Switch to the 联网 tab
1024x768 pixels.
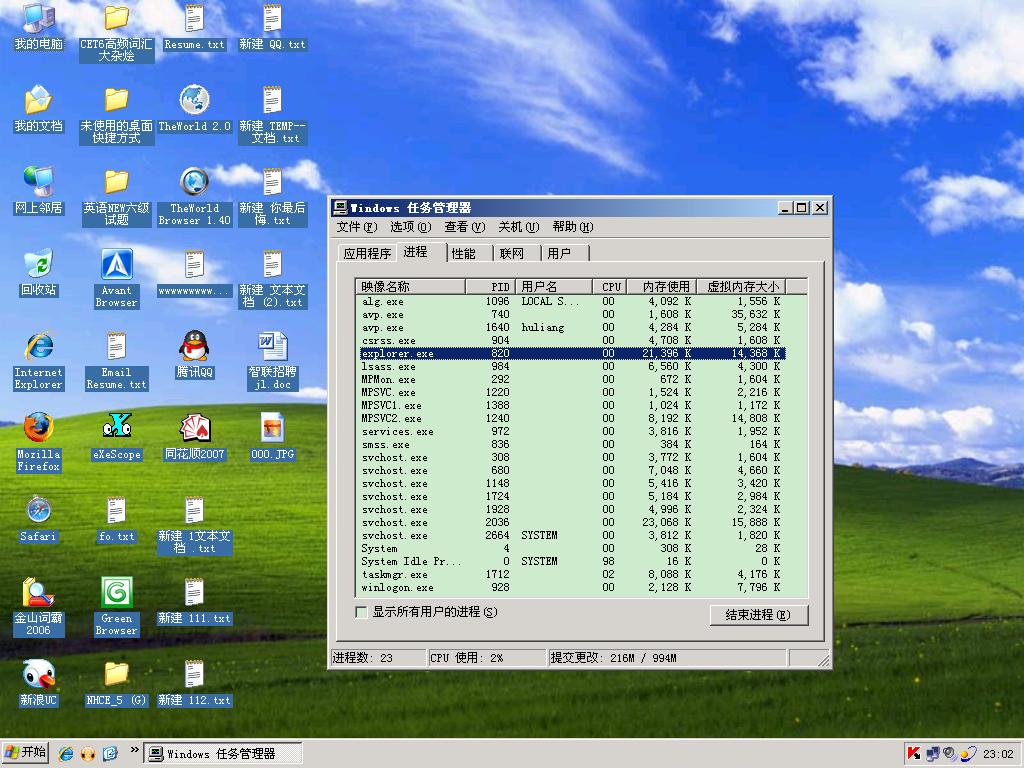(517, 253)
